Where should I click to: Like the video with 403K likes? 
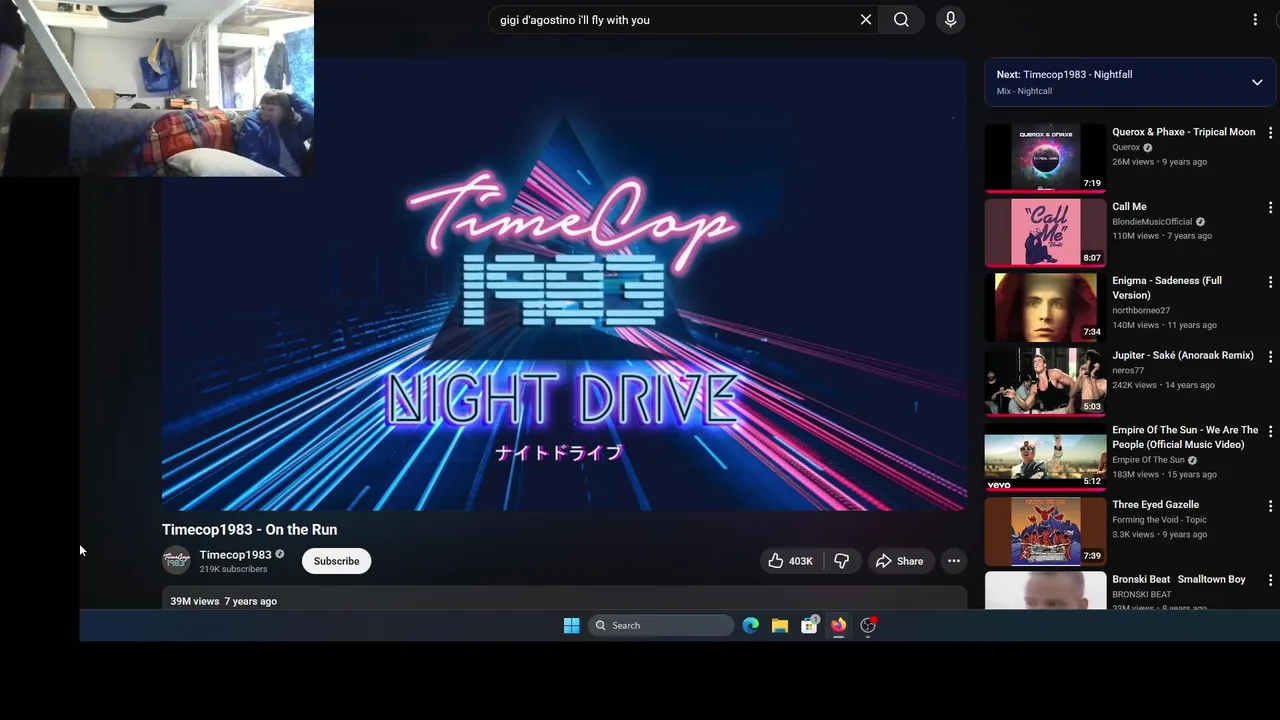pos(790,561)
